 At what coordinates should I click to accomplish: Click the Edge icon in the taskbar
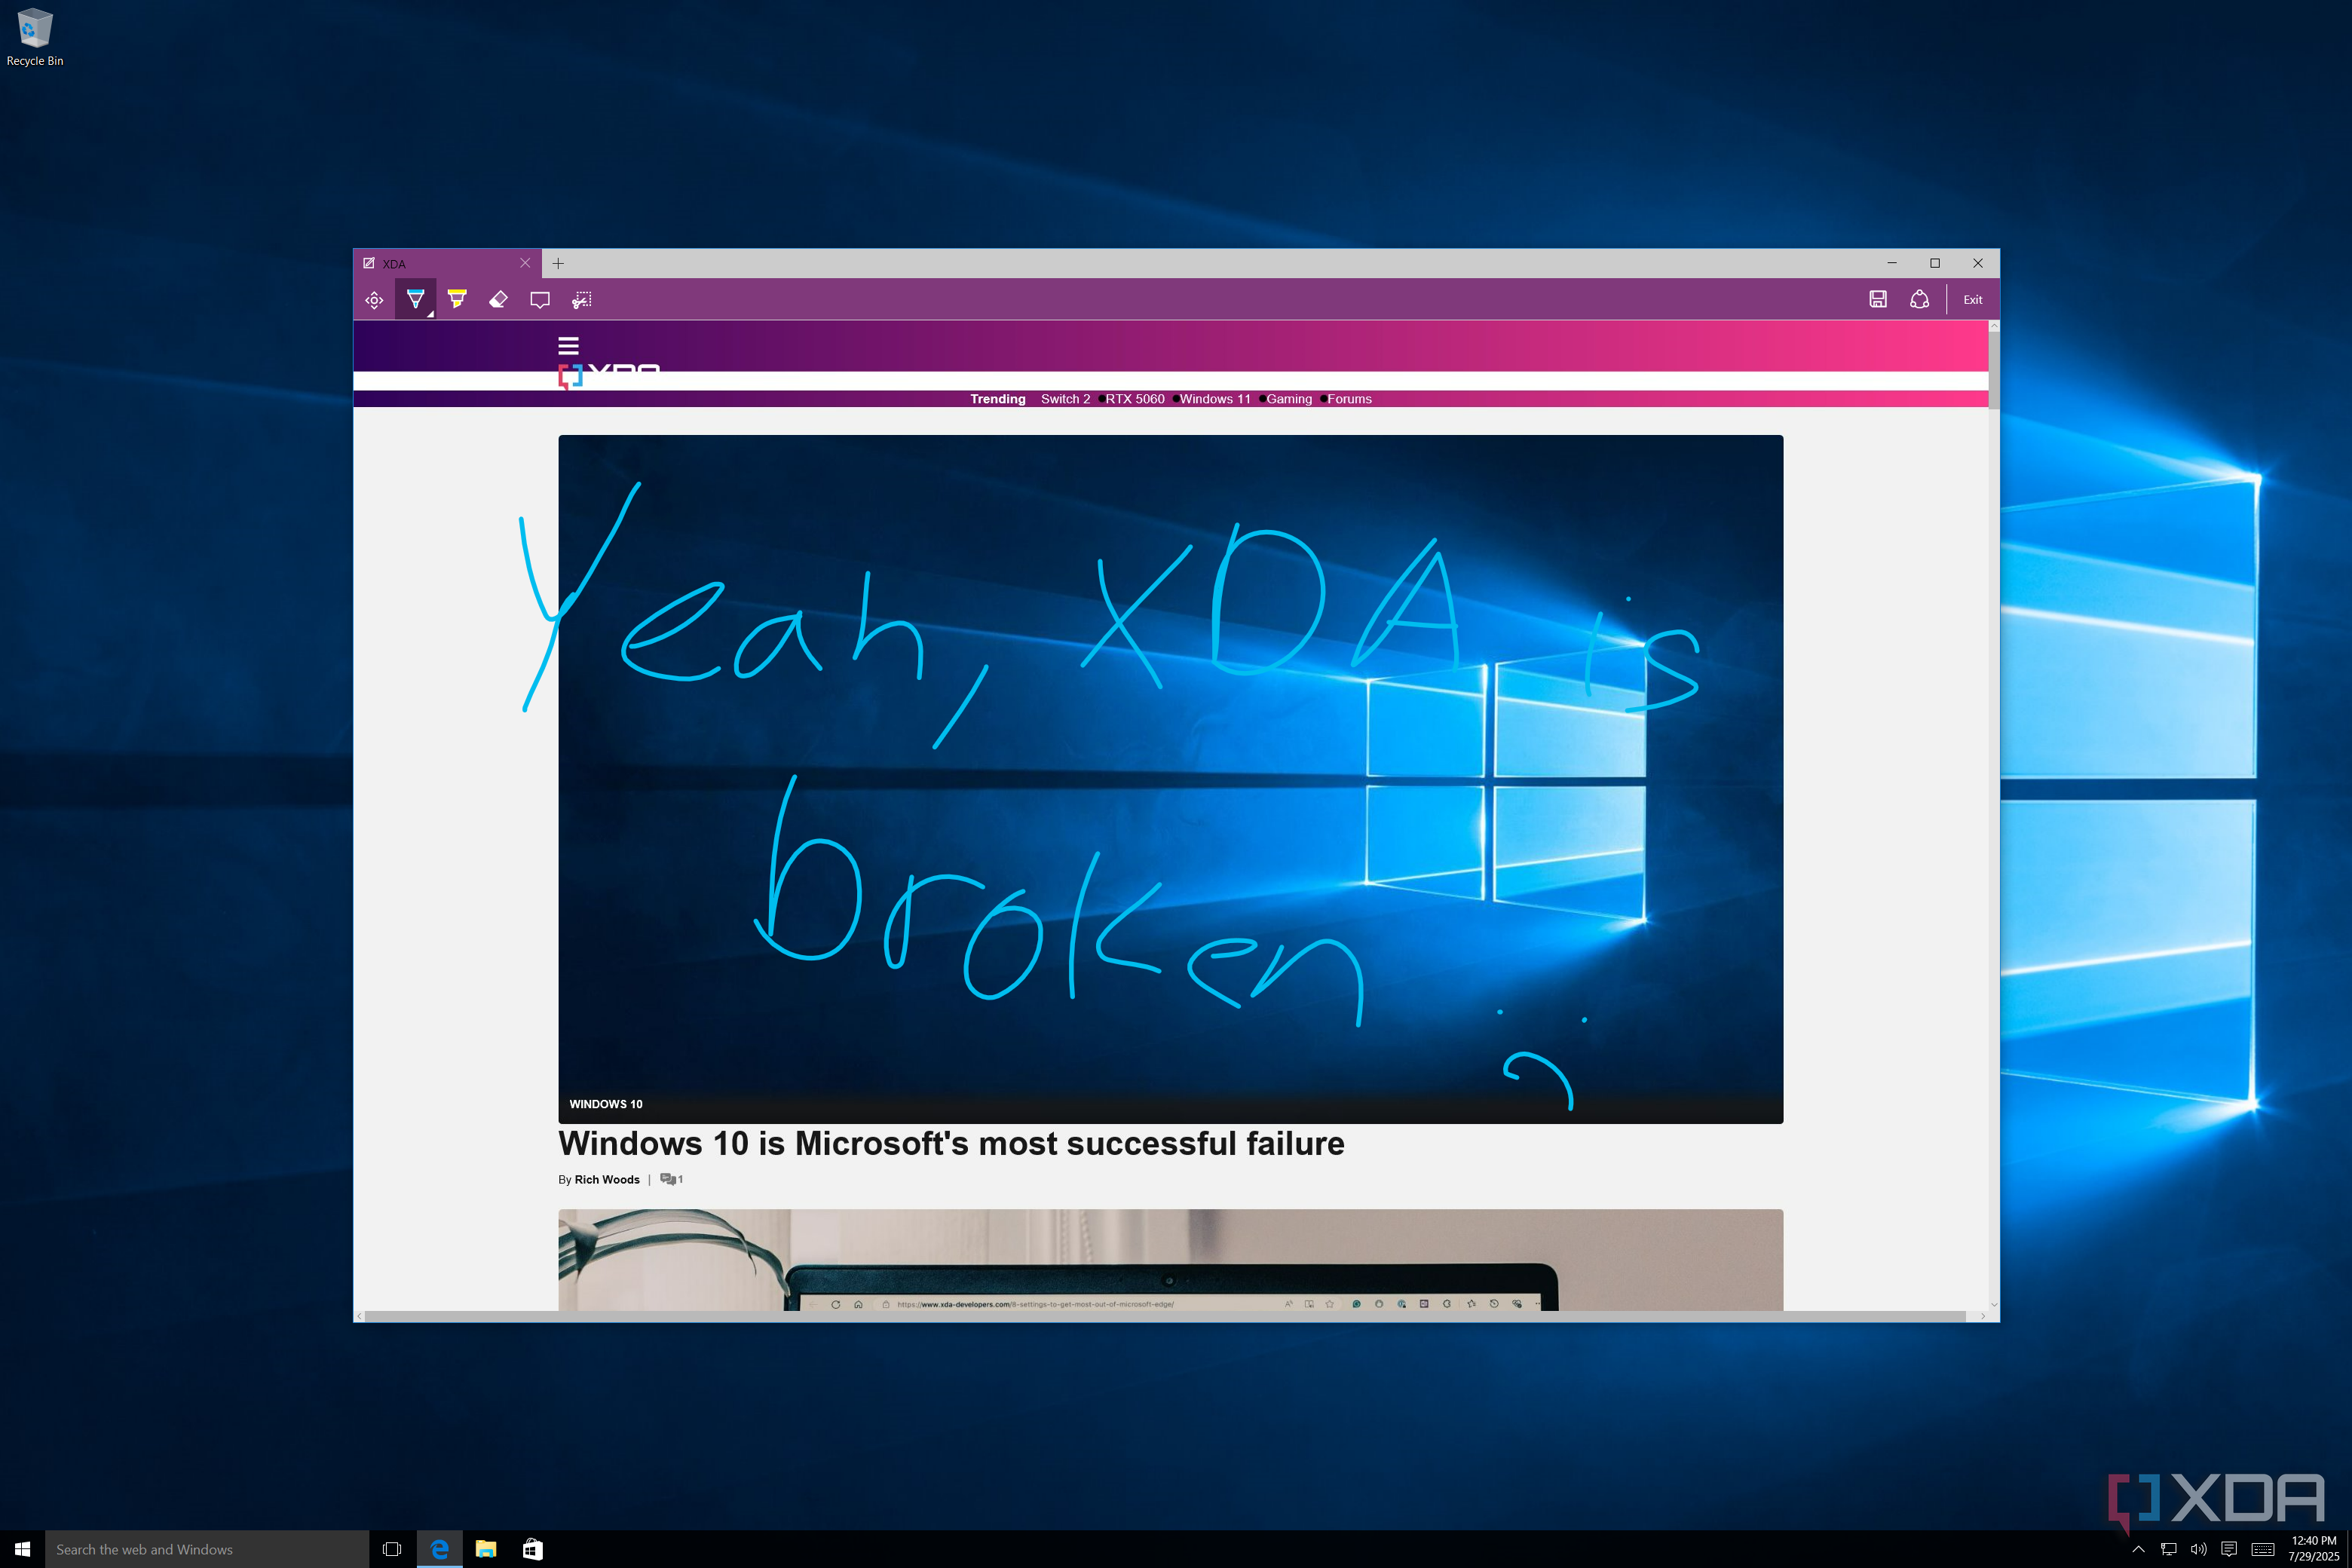point(439,1549)
